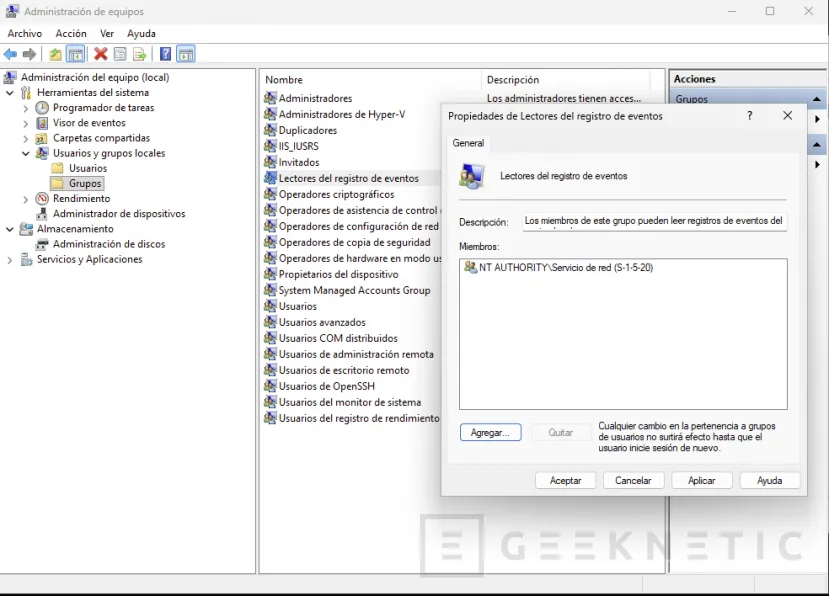Toggle the Action pane toolbar icon
829x596 pixels.
point(186,54)
